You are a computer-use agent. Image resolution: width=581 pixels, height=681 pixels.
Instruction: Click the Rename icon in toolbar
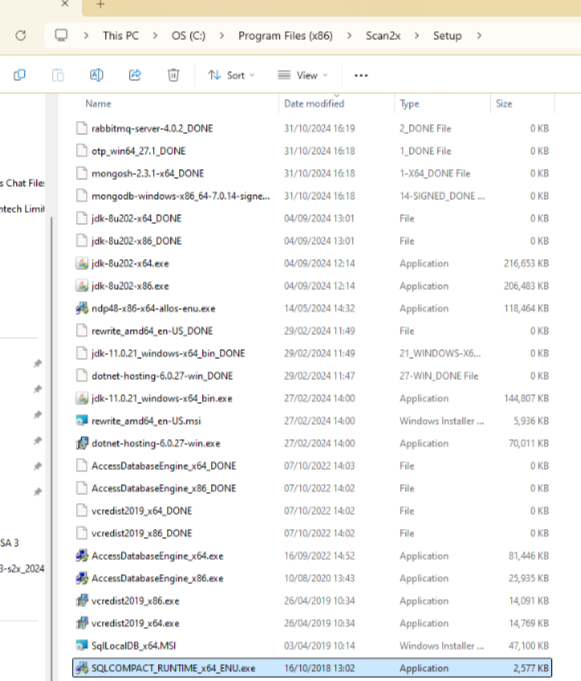pos(96,75)
